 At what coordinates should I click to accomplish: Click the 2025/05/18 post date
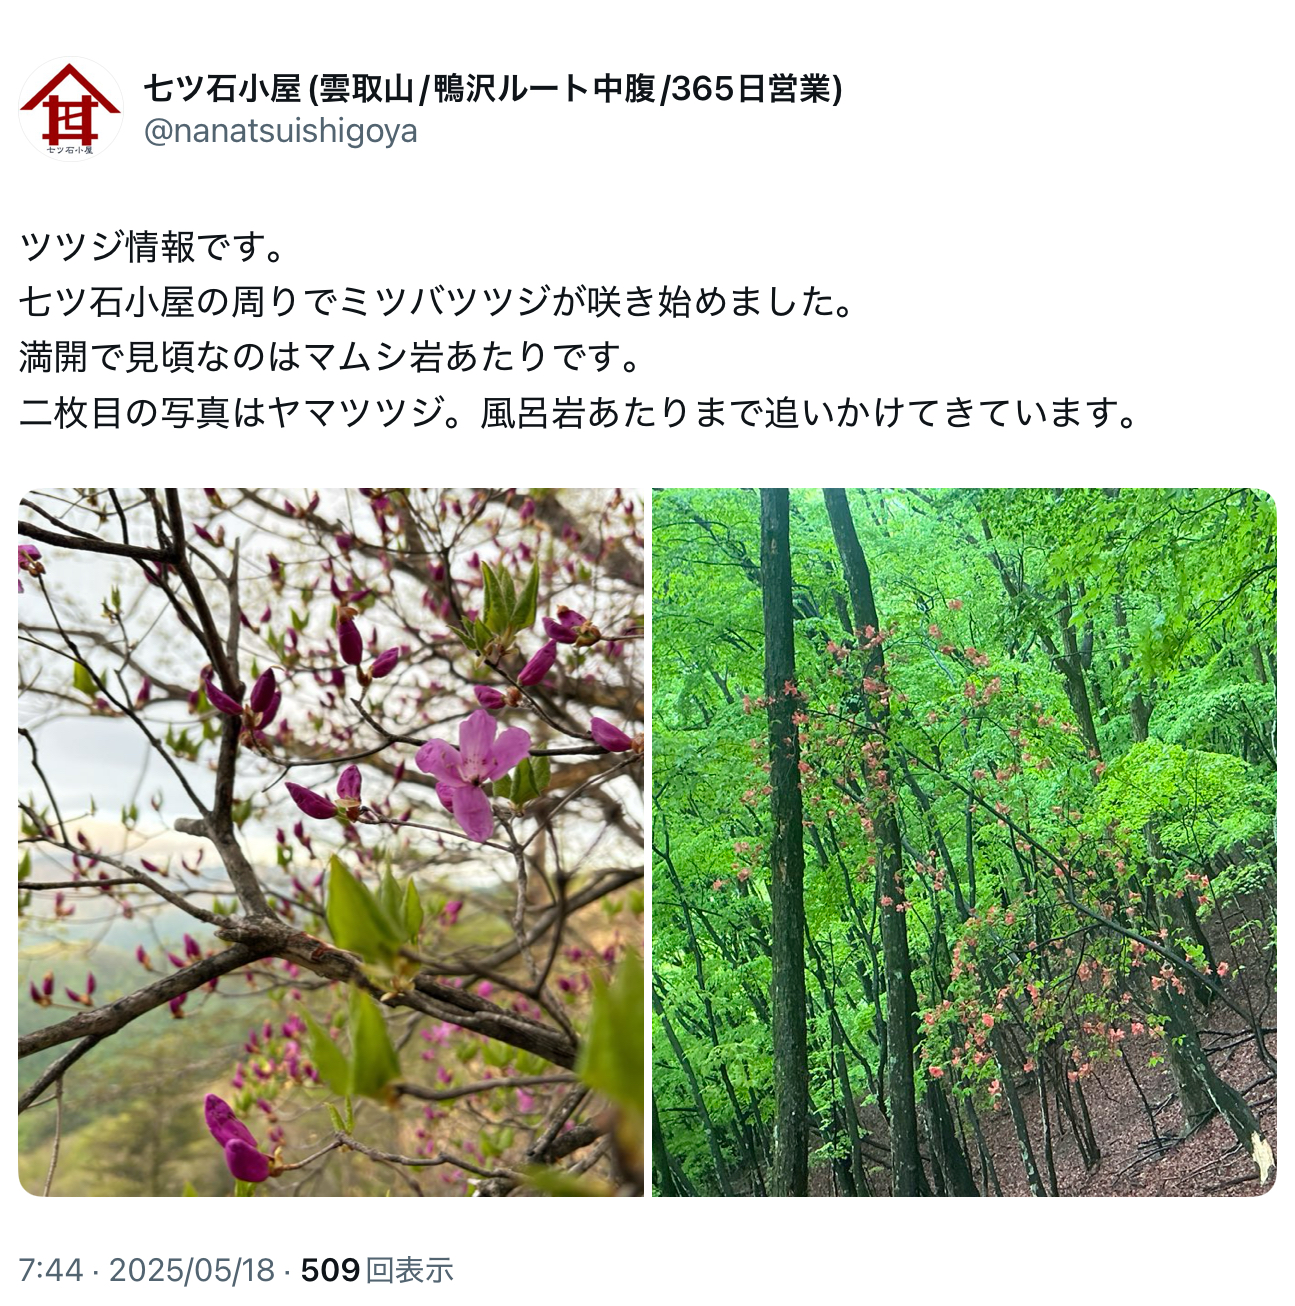coord(192,1270)
